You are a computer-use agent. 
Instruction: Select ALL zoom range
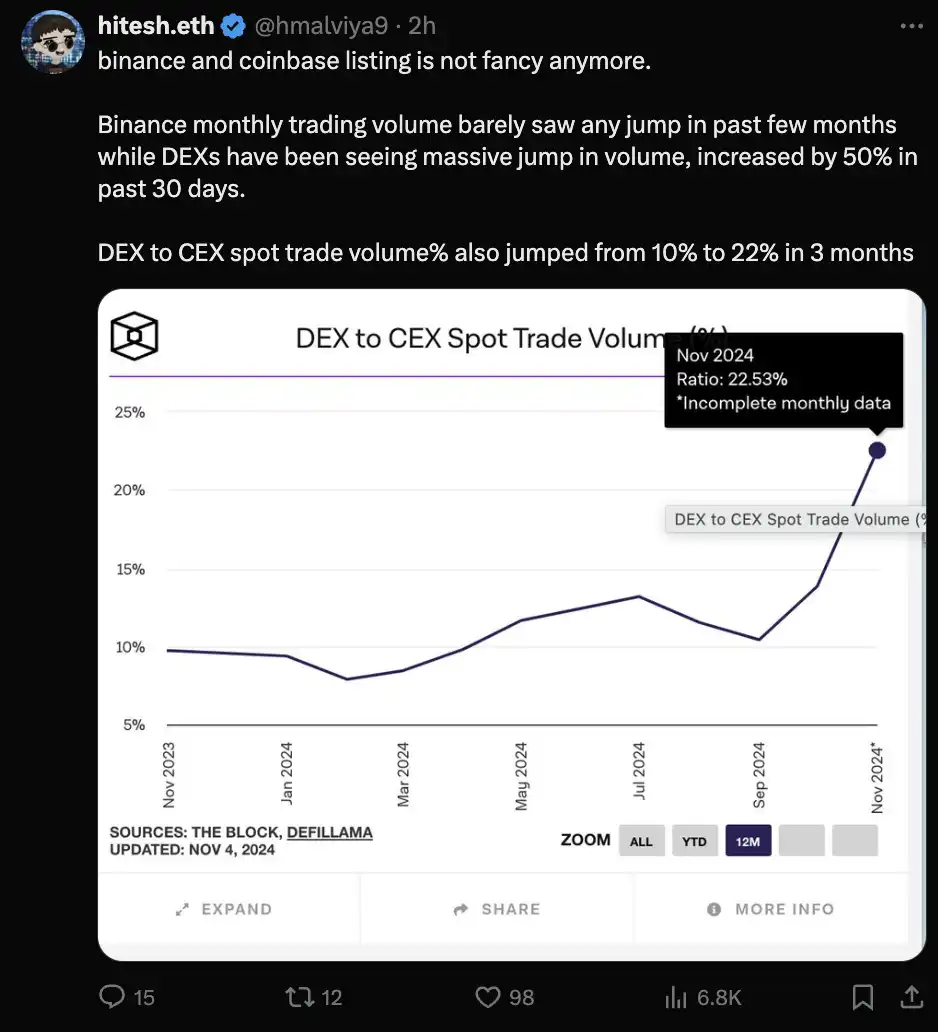pos(641,841)
